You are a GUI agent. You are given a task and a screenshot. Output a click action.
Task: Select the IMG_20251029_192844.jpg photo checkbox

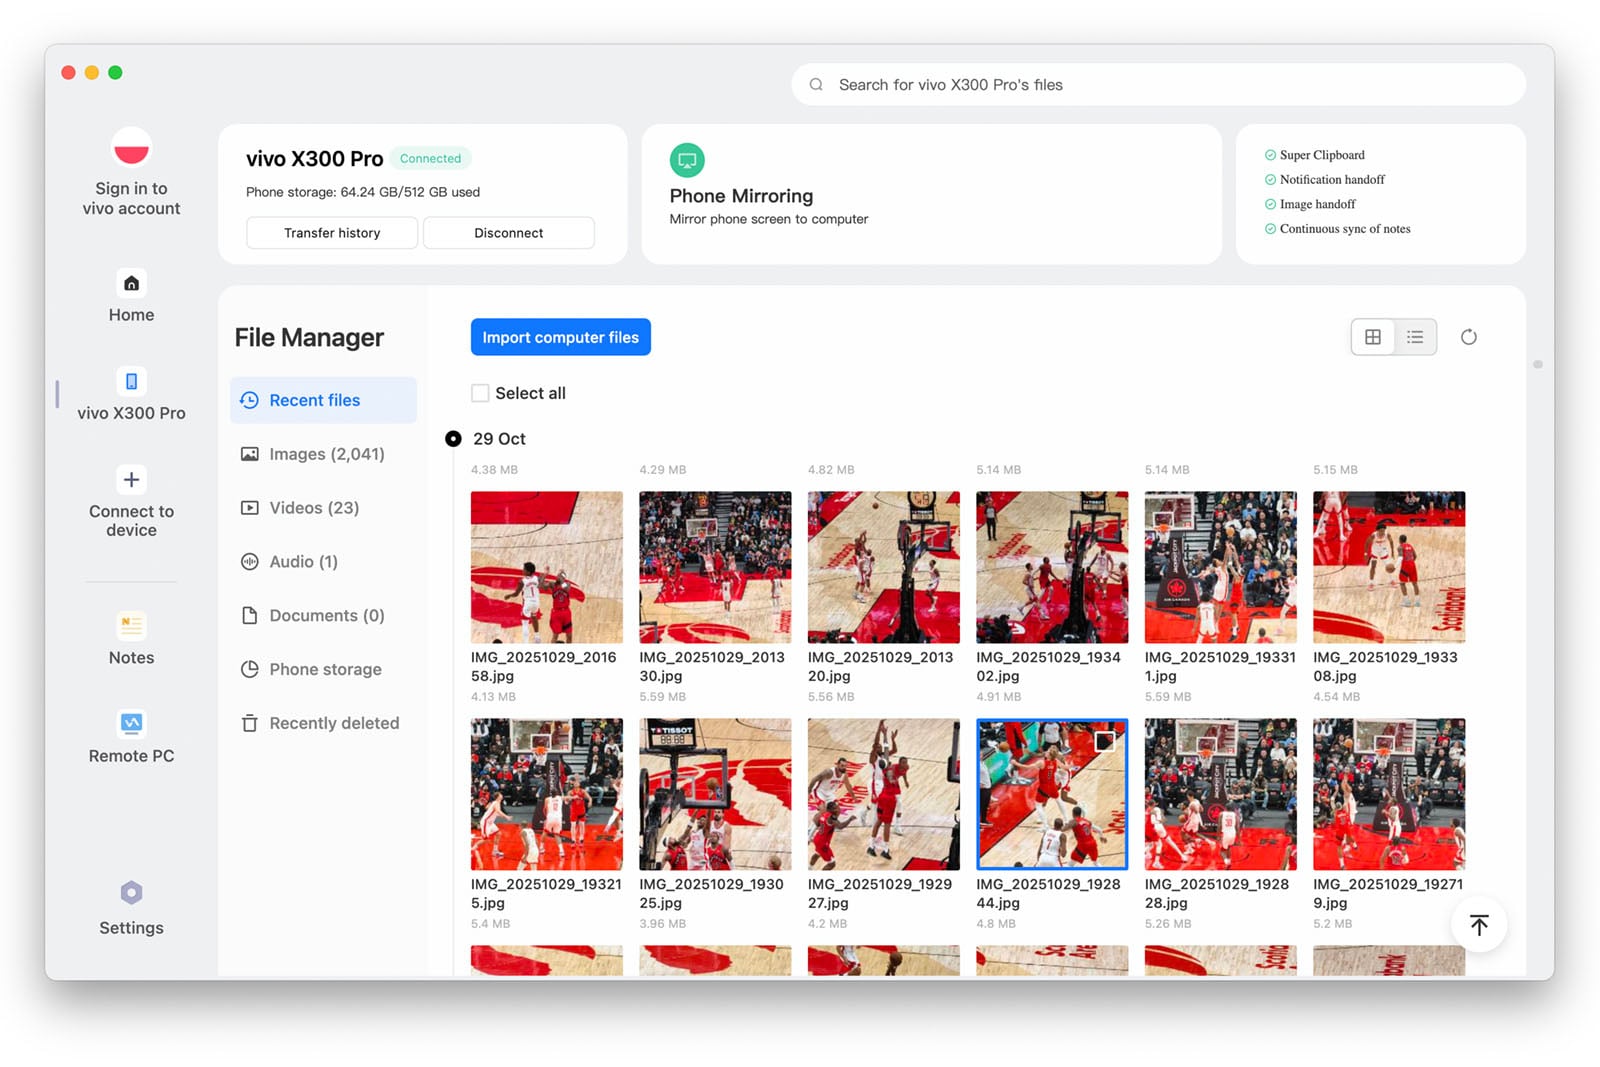coord(1103,741)
